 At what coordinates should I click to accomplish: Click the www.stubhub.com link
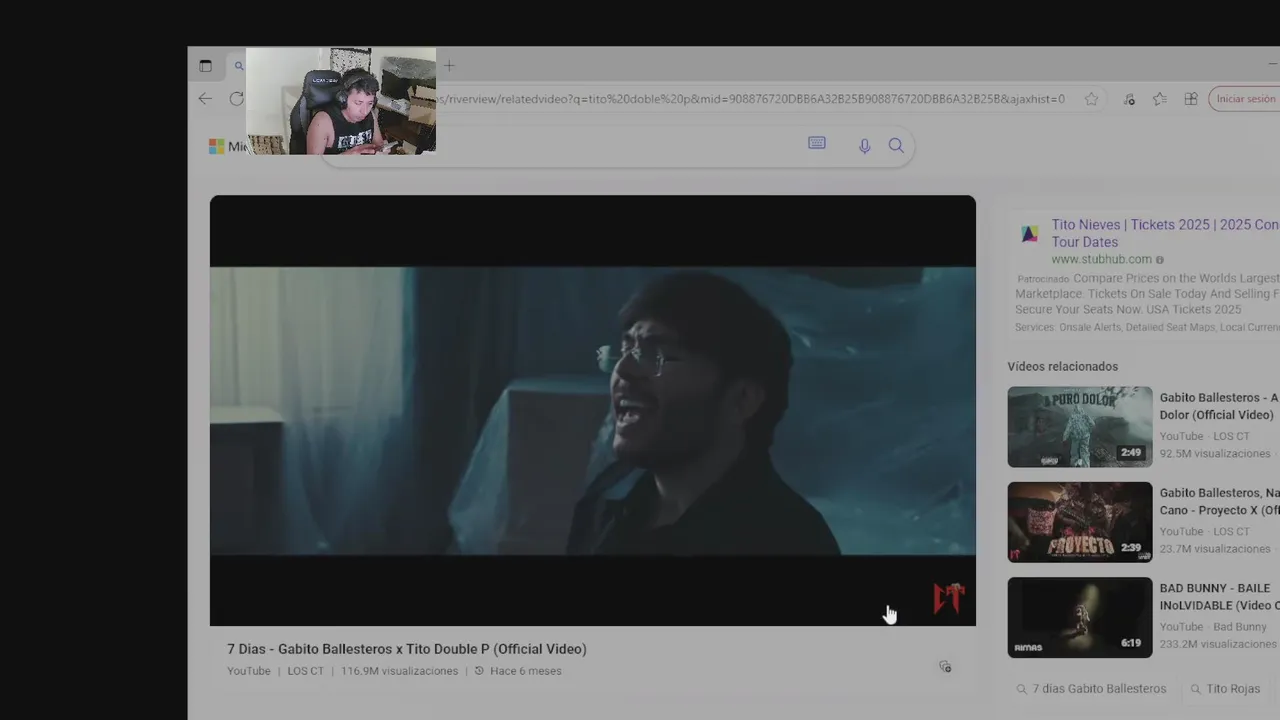(1101, 259)
